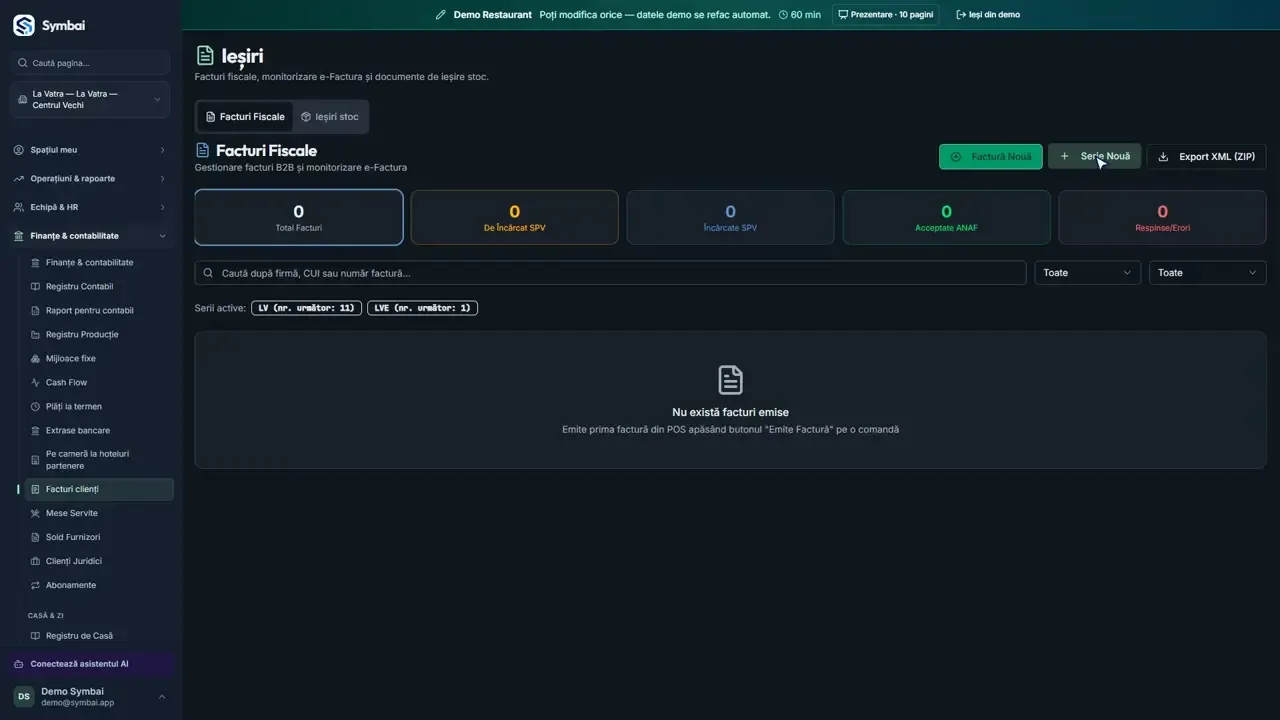This screenshot has width=1280, height=720.
Task: Expand the Spațiul meu section chevron
Action: click(x=162, y=150)
